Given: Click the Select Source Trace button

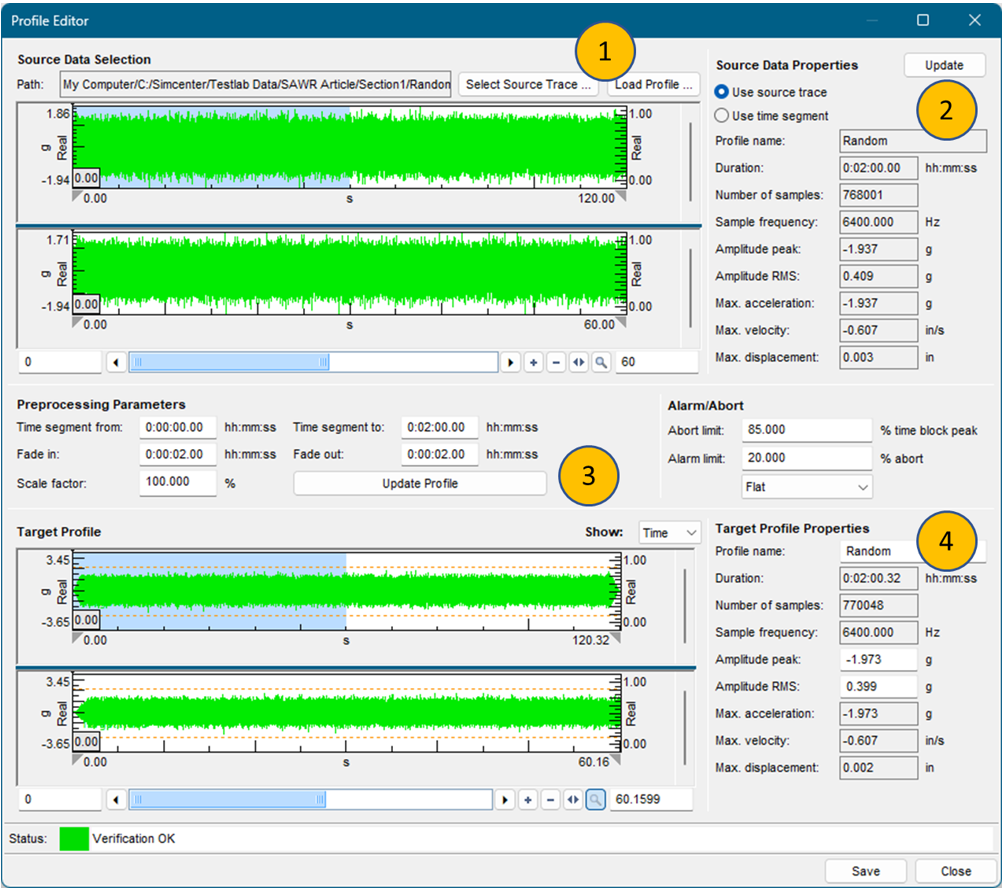Looking at the screenshot, I should (x=529, y=85).
